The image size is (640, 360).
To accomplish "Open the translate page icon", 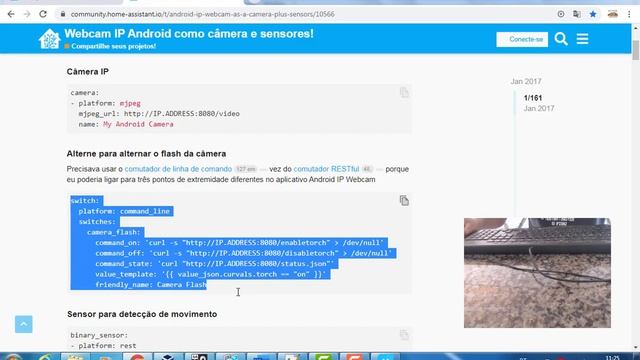I will pos(577,14).
